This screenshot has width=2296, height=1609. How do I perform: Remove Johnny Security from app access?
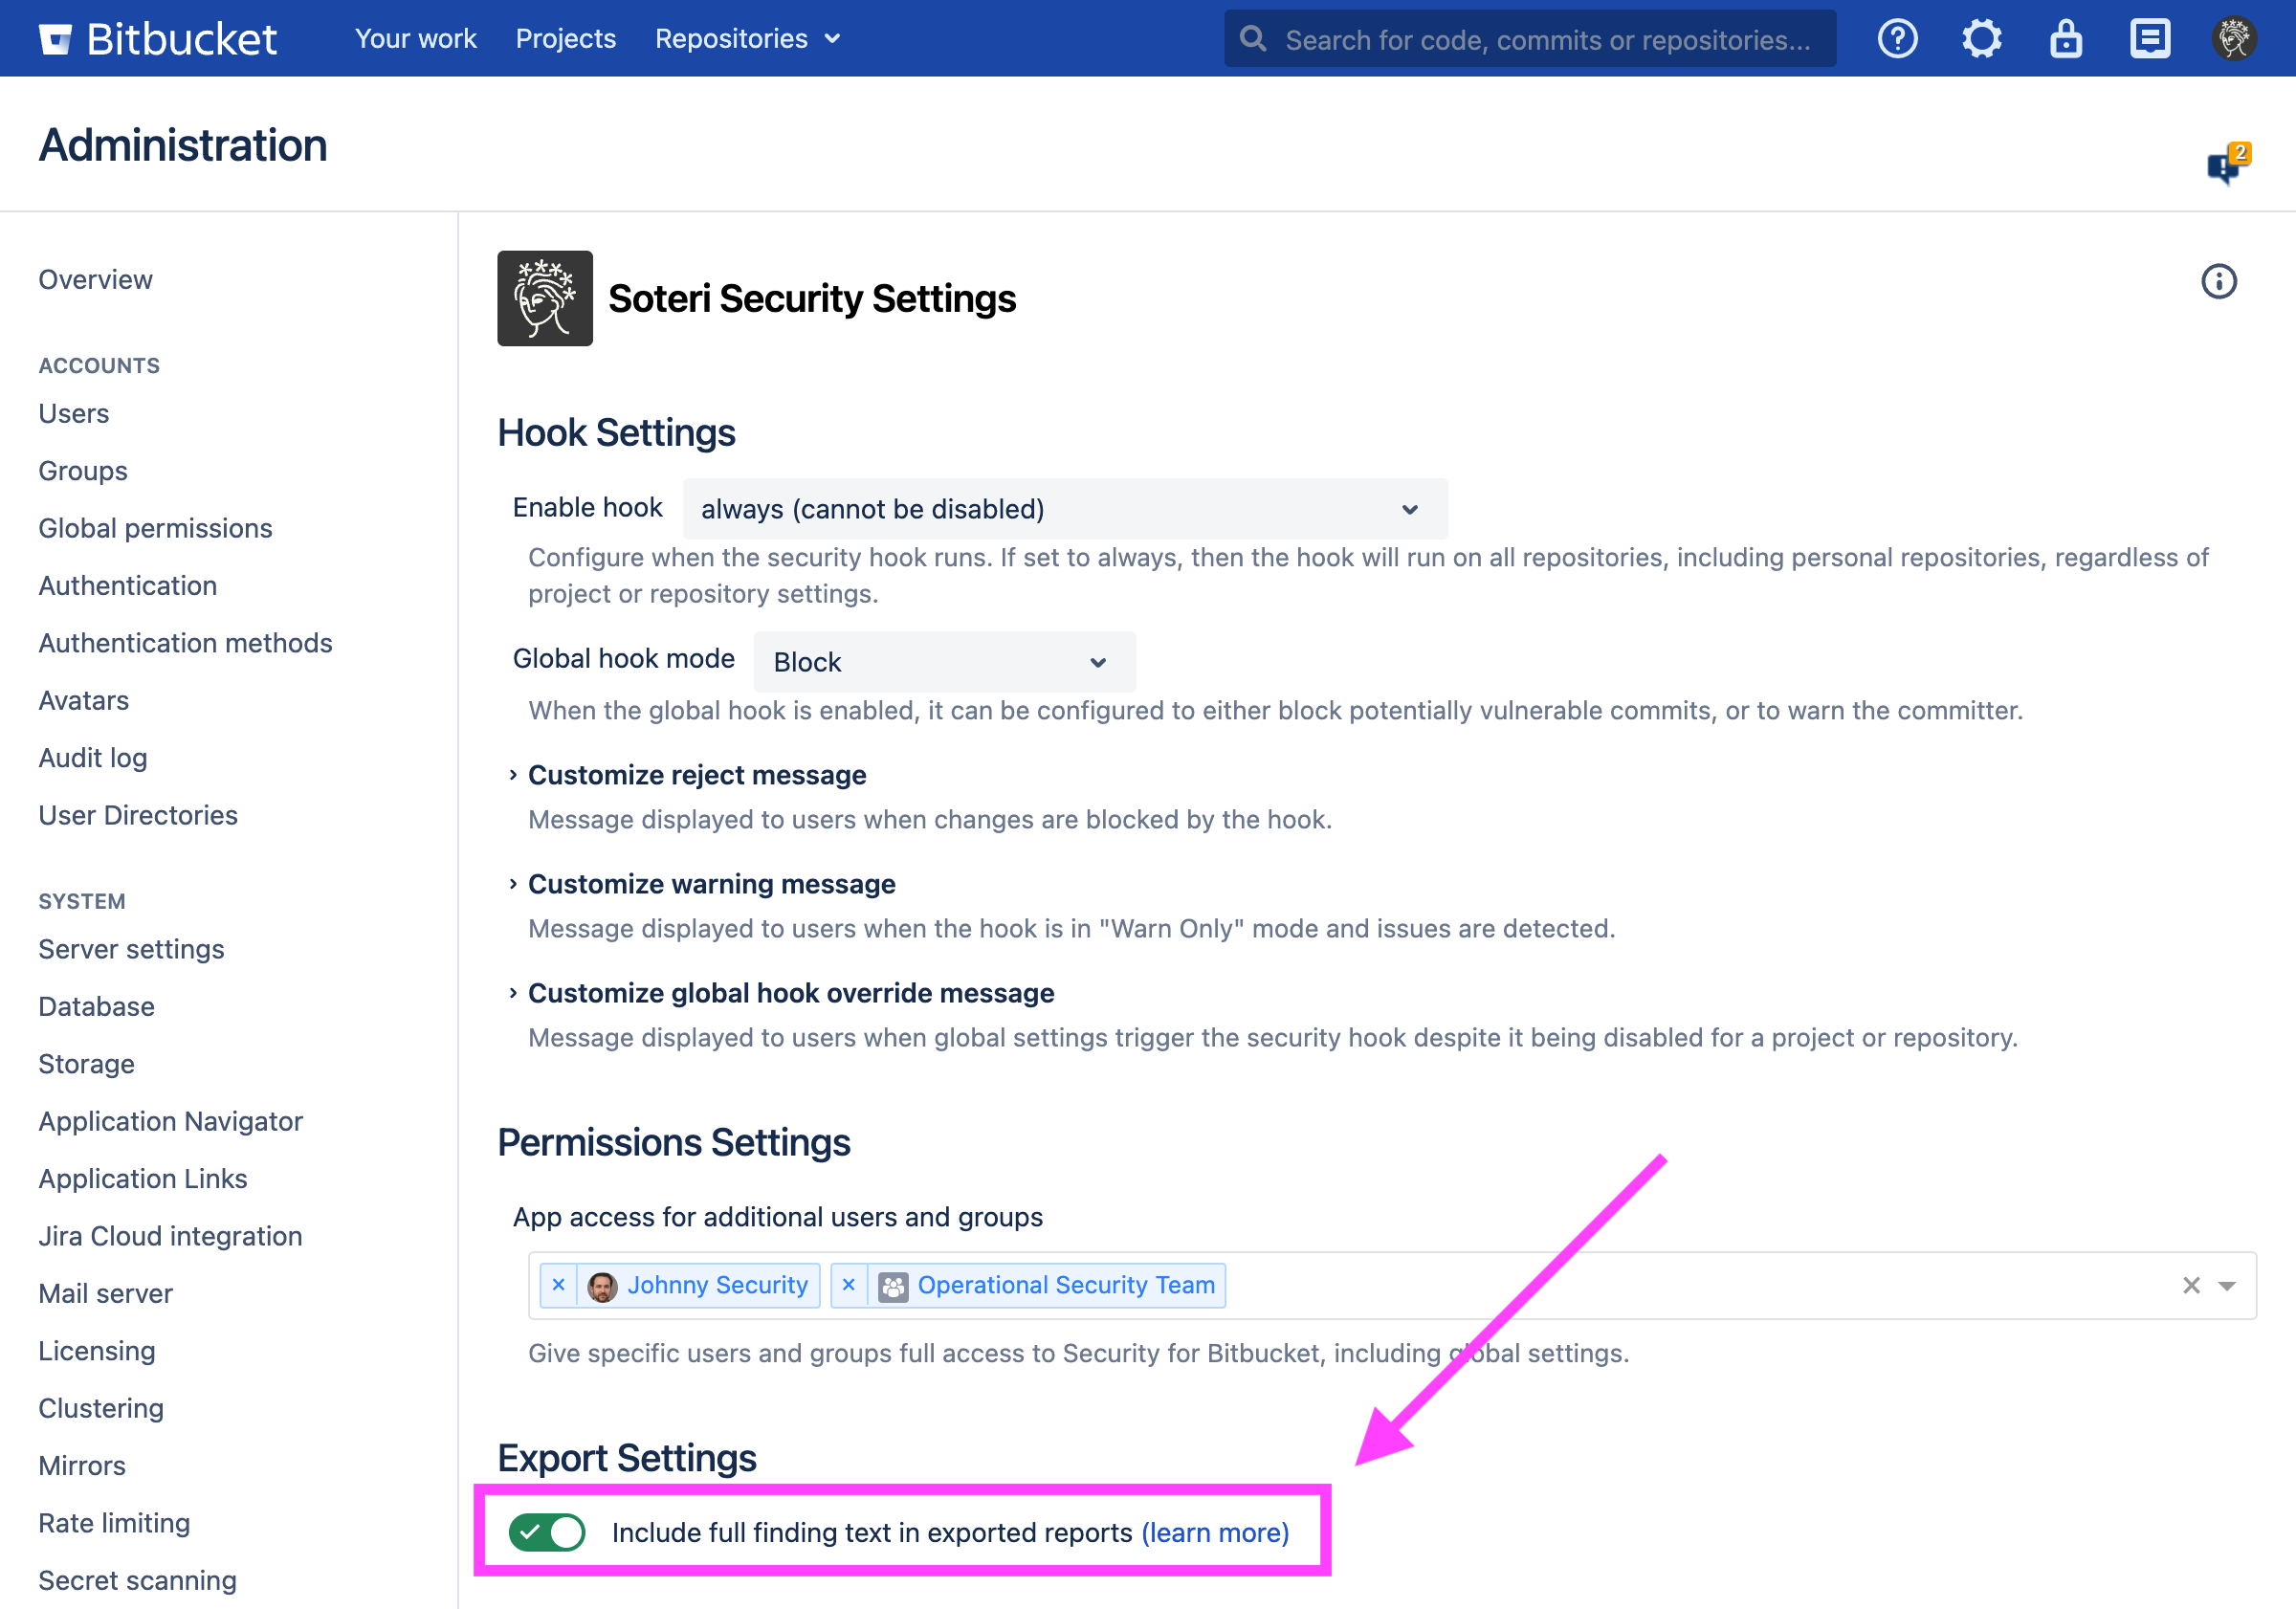coord(559,1284)
